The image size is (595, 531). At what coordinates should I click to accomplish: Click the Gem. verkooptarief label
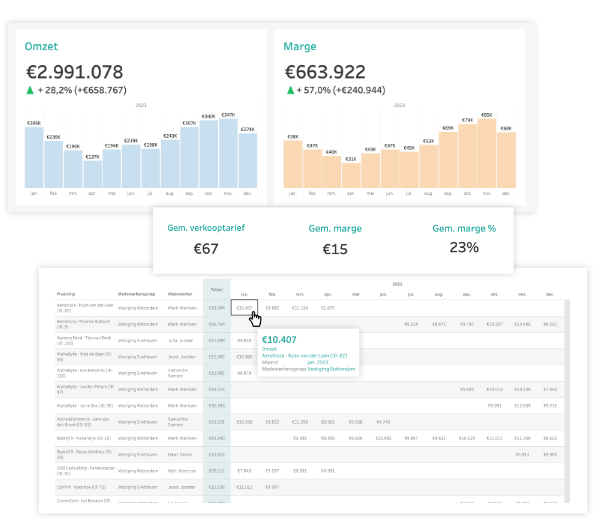(x=206, y=228)
